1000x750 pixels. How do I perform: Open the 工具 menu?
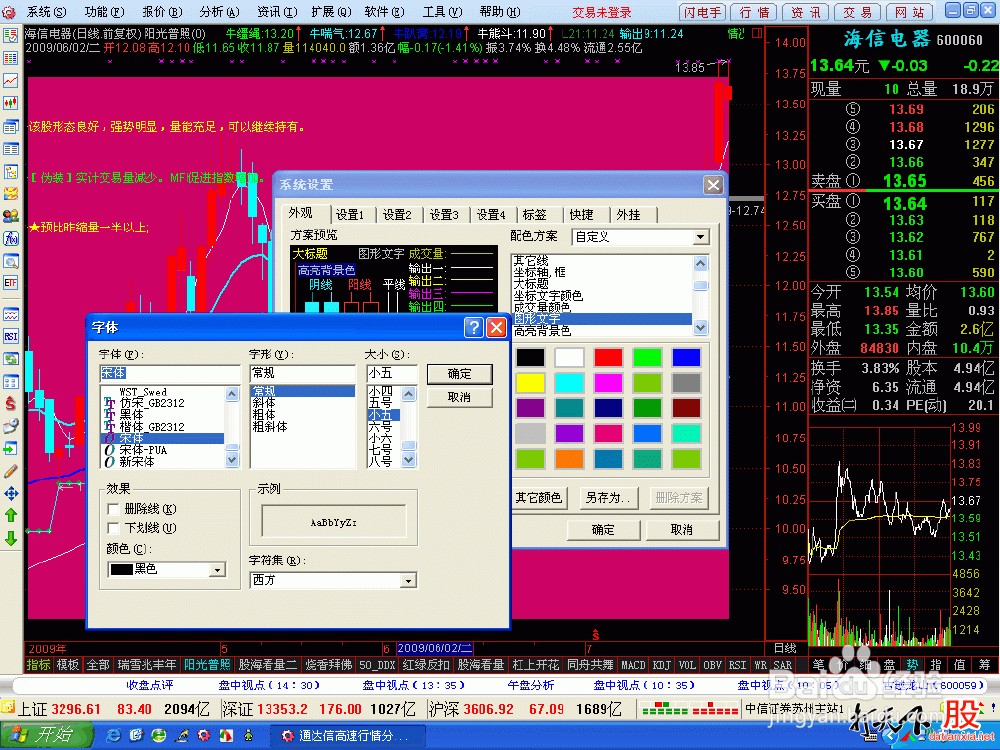coord(443,11)
